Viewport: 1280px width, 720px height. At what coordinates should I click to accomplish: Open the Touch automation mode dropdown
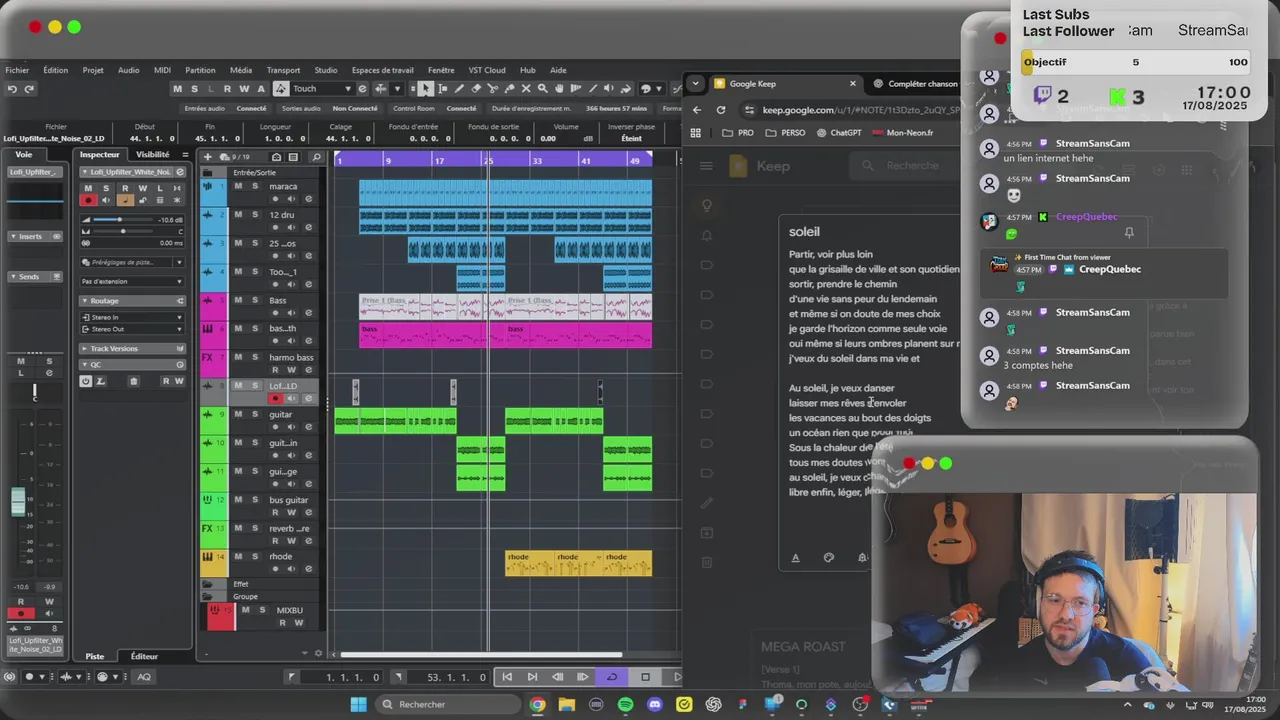[321, 89]
